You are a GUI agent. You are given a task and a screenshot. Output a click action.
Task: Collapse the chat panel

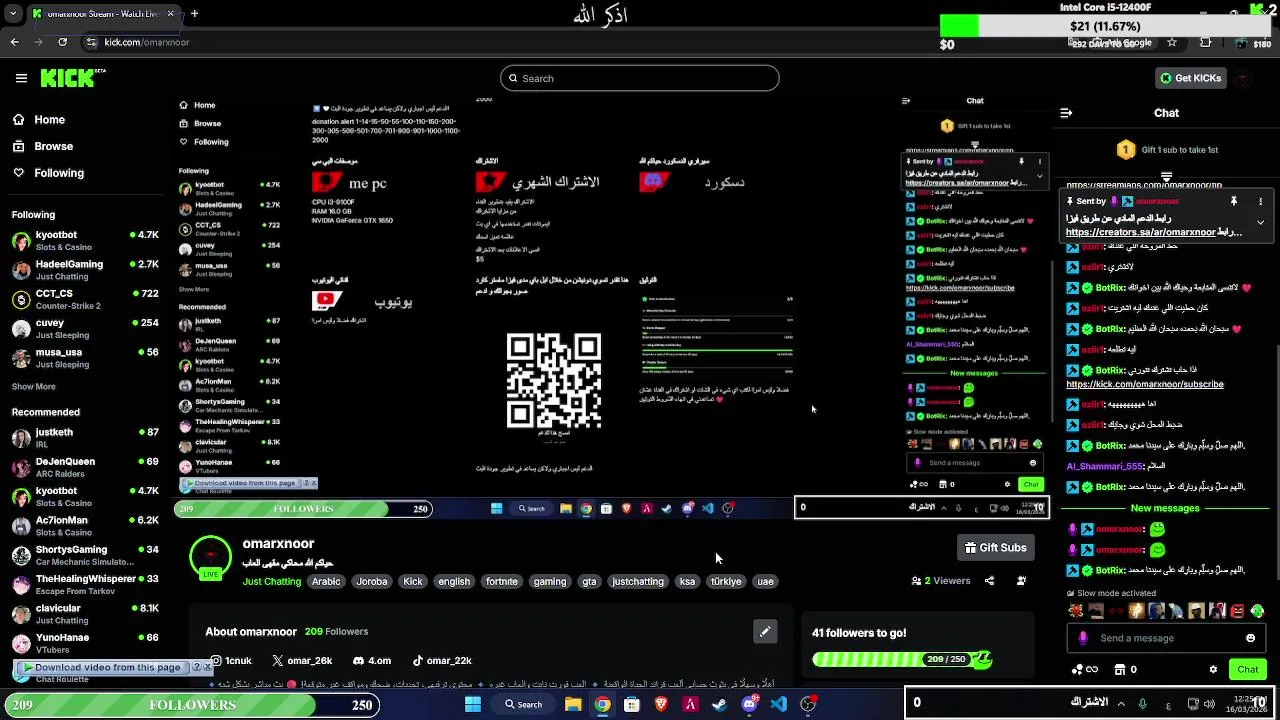click(x=1066, y=113)
